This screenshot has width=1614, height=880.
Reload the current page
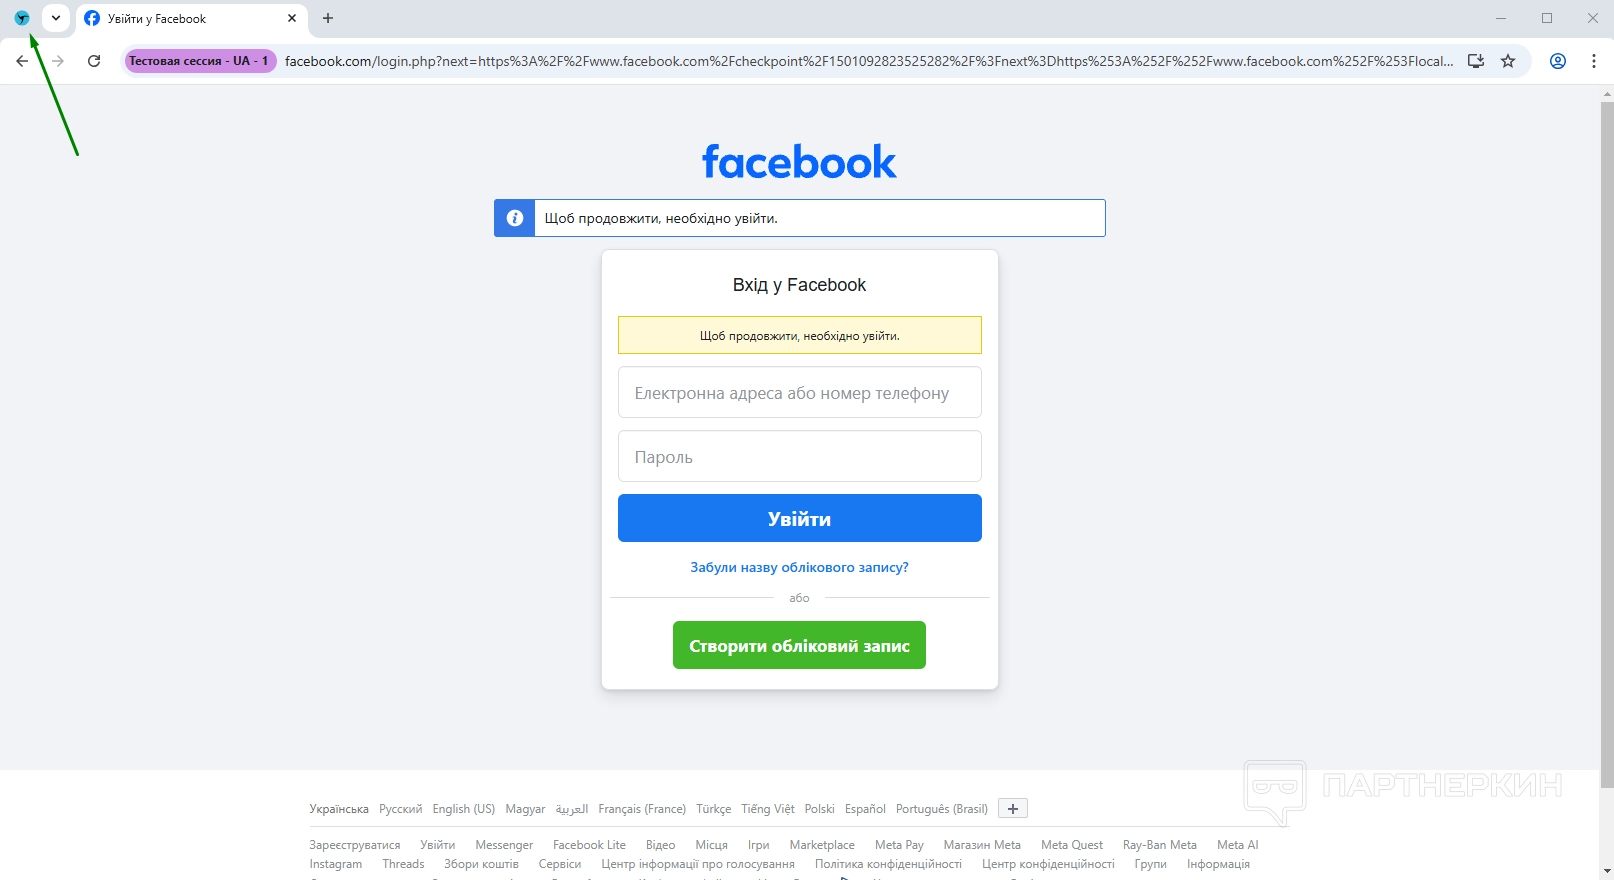tap(94, 61)
